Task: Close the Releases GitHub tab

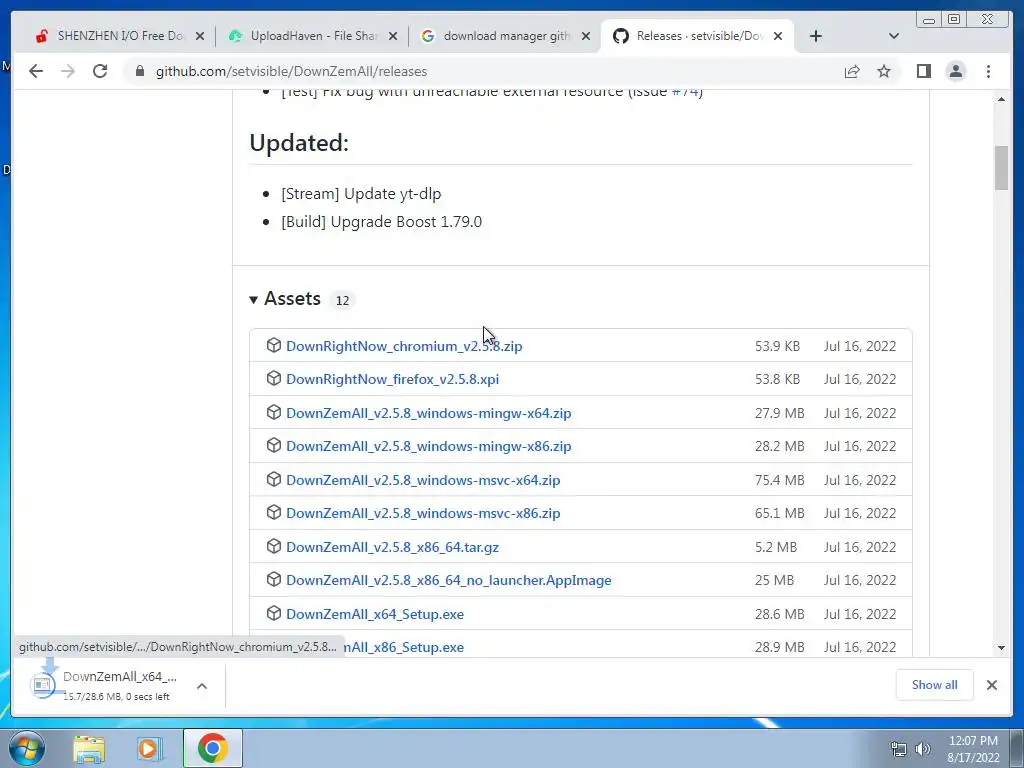Action: 778,36
